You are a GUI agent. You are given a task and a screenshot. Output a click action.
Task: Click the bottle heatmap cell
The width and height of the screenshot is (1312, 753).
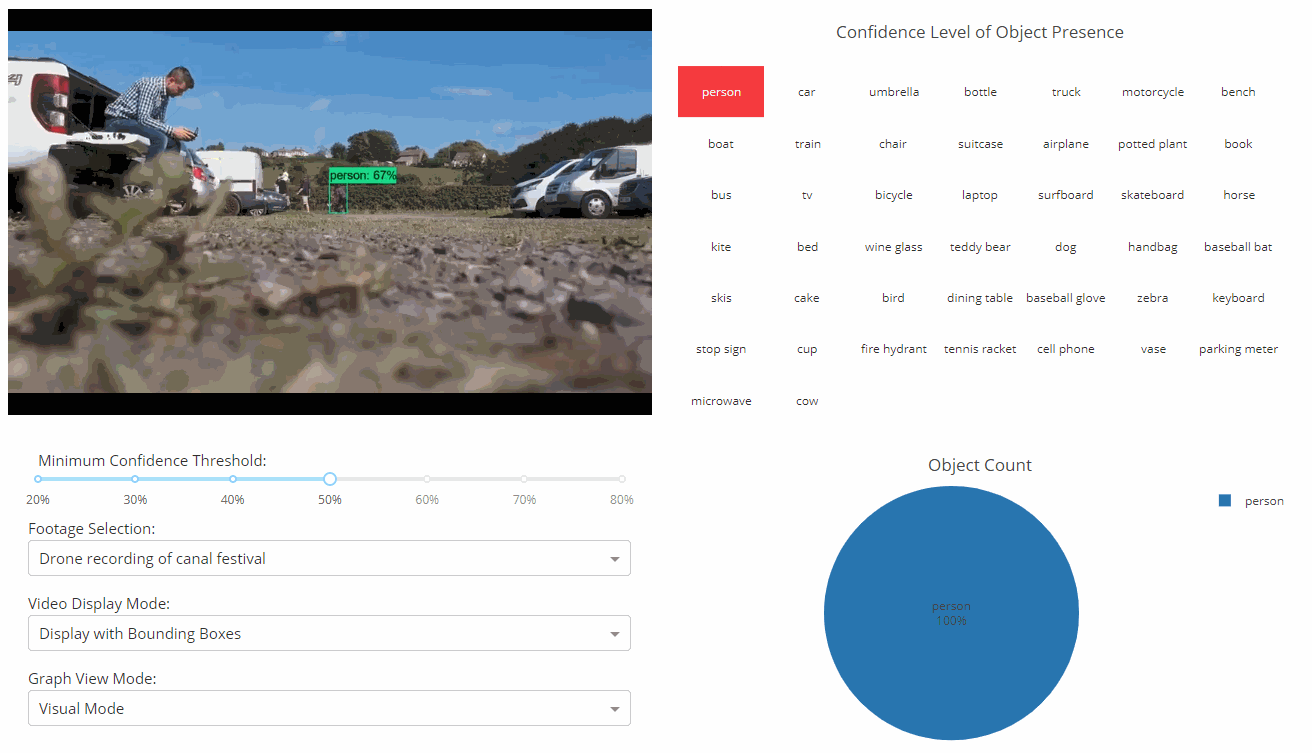click(x=980, y=92)
